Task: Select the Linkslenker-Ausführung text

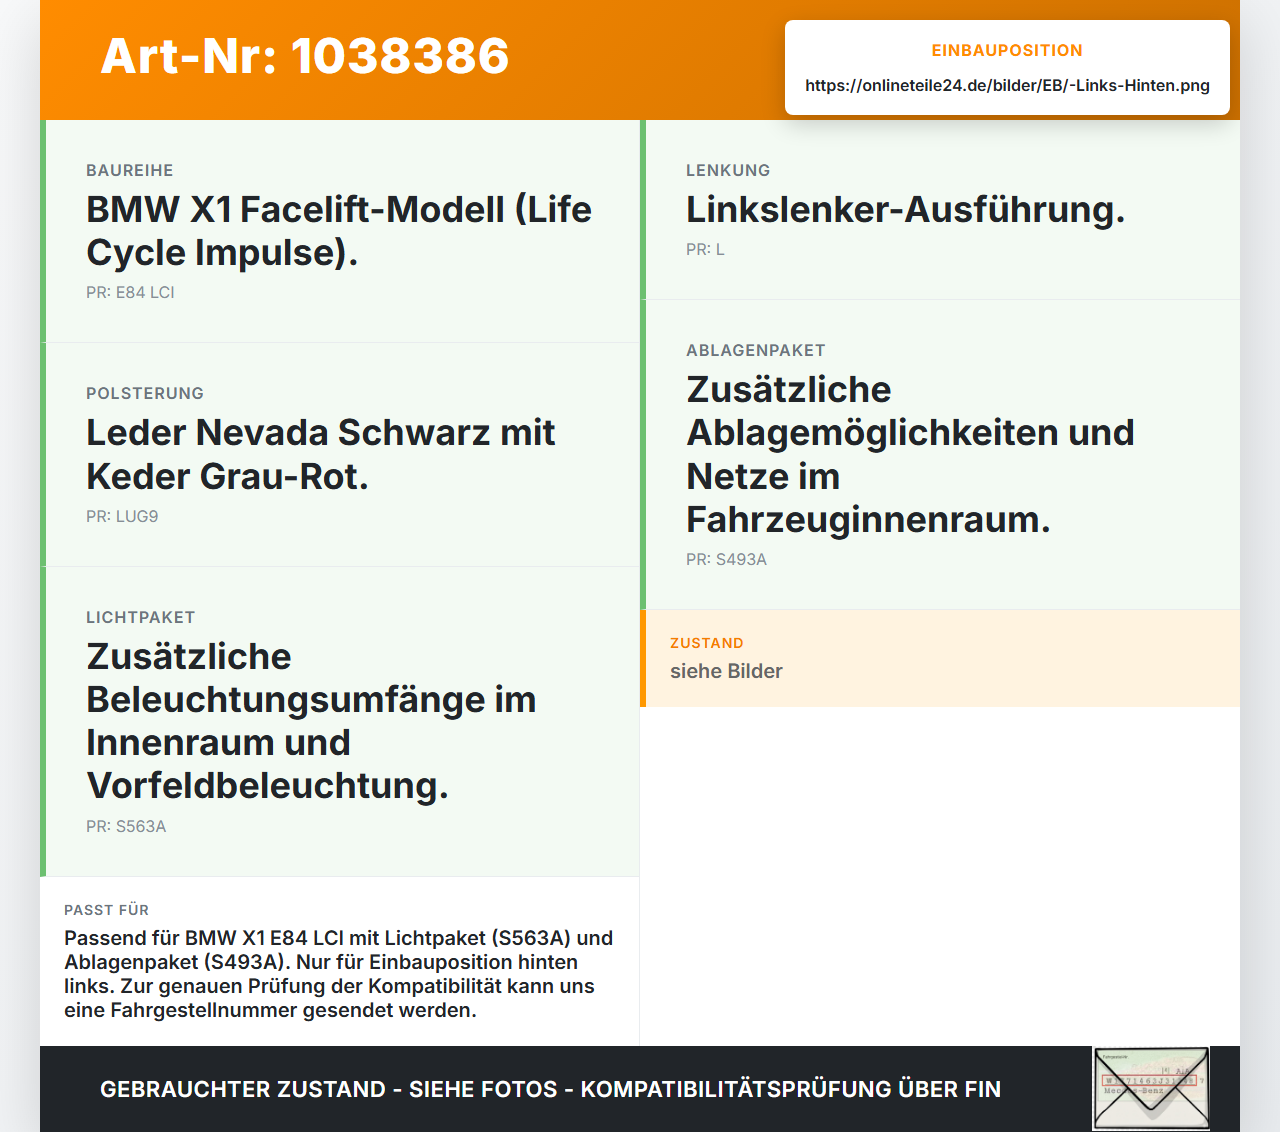Action: click(x=905, y=209)
